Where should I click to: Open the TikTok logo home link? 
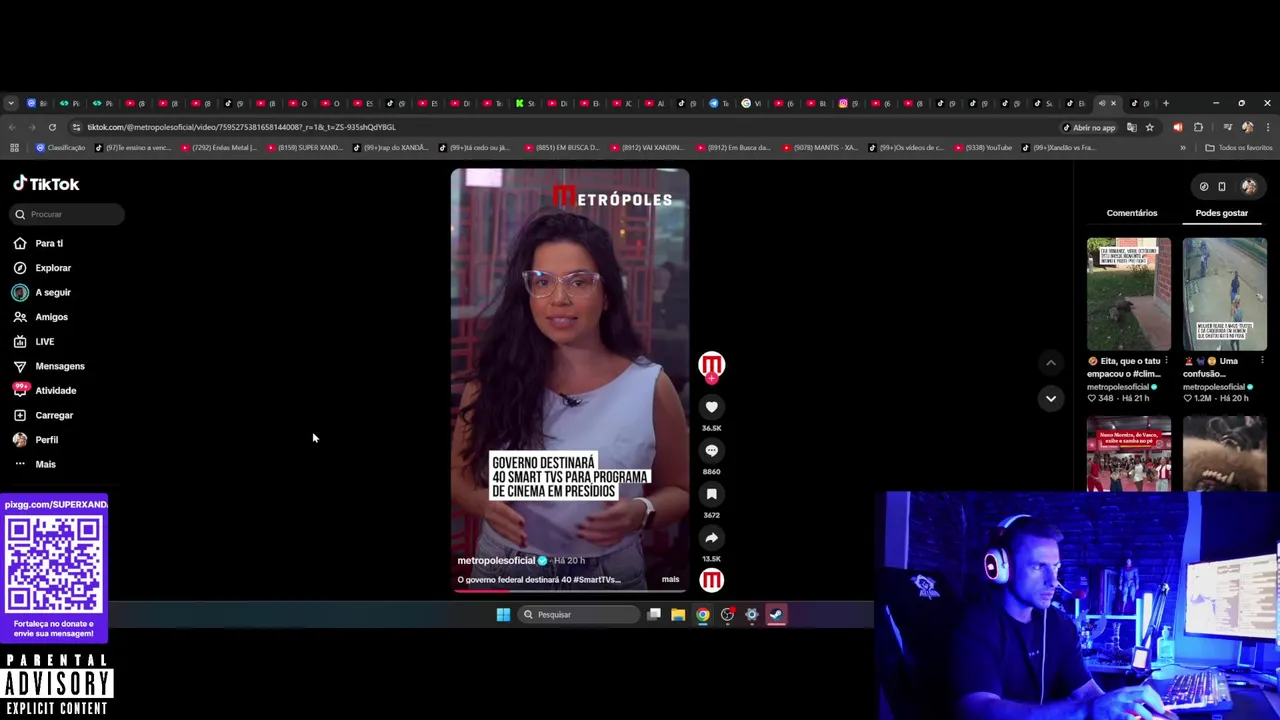[x=46, y=184]
